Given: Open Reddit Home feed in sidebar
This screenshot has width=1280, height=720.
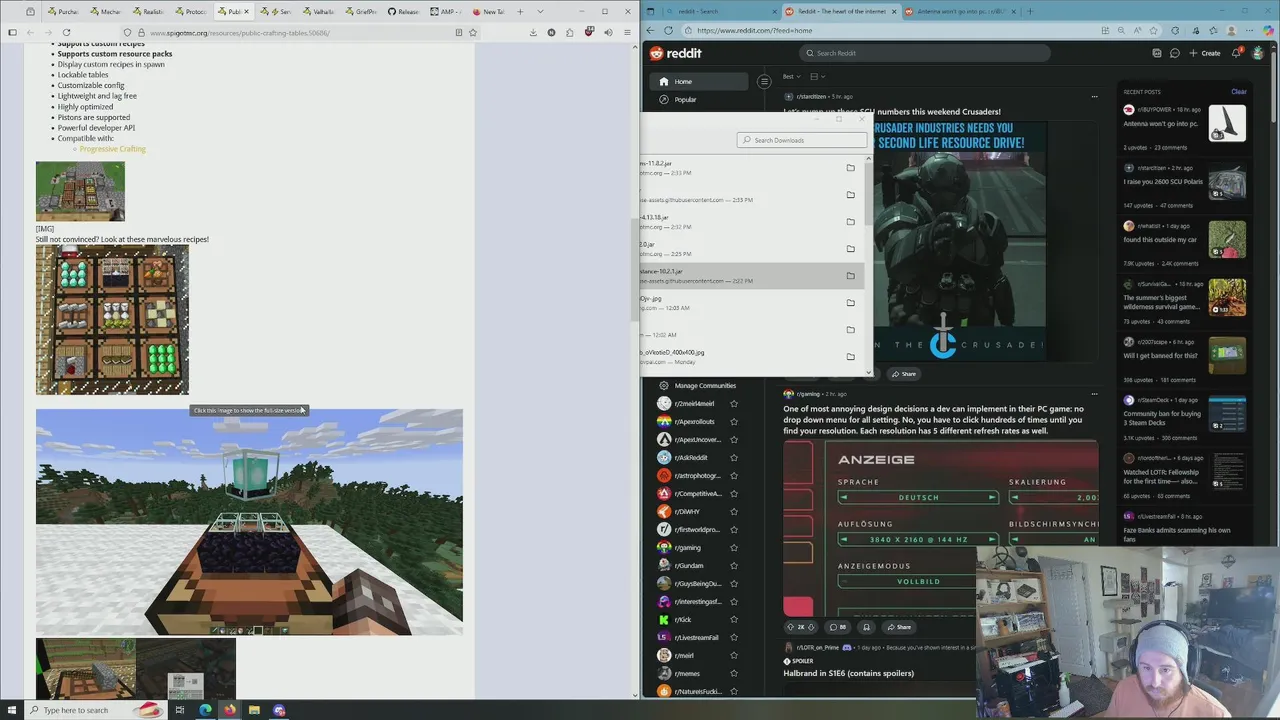Looking at the screenshot, I should (699, 81).
